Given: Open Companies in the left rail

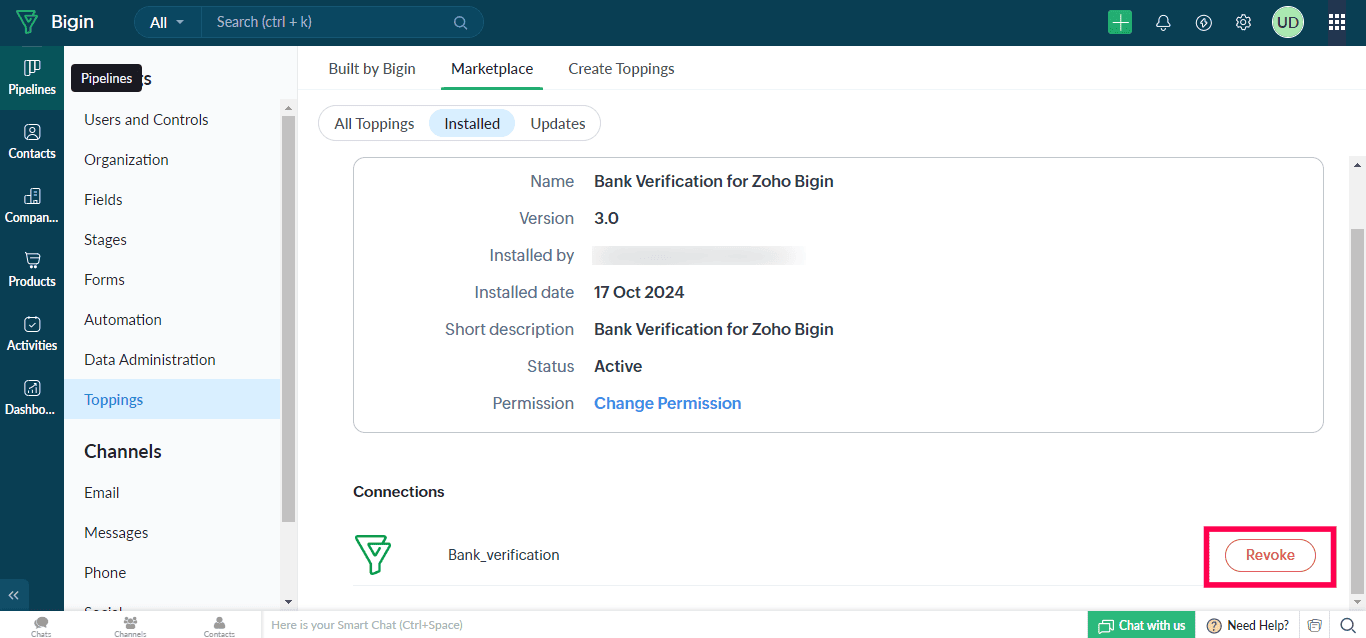Looking at the screenshot, I should tap(32, 205).
